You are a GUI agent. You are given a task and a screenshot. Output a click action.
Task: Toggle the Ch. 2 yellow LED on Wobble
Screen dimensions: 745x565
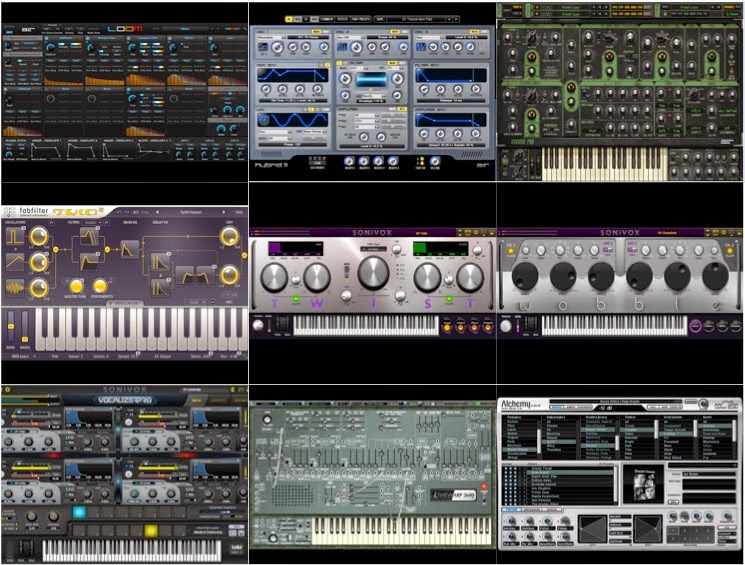click(729, 250)
